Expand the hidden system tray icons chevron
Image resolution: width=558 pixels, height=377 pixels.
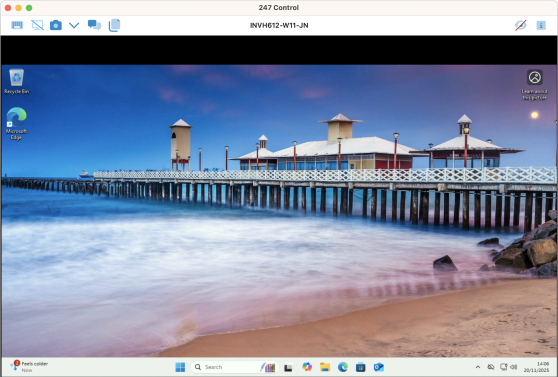[478, 367]
